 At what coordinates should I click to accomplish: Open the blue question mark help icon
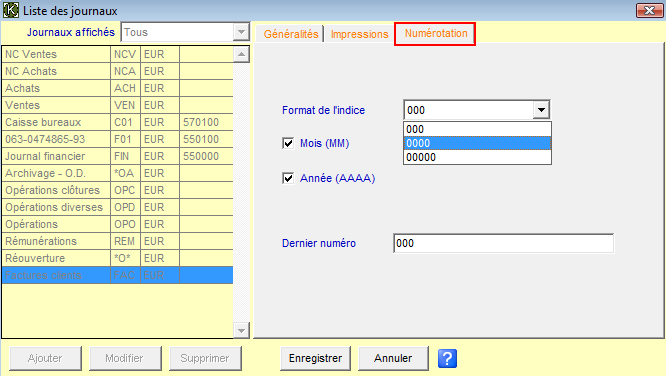(447, 358)
